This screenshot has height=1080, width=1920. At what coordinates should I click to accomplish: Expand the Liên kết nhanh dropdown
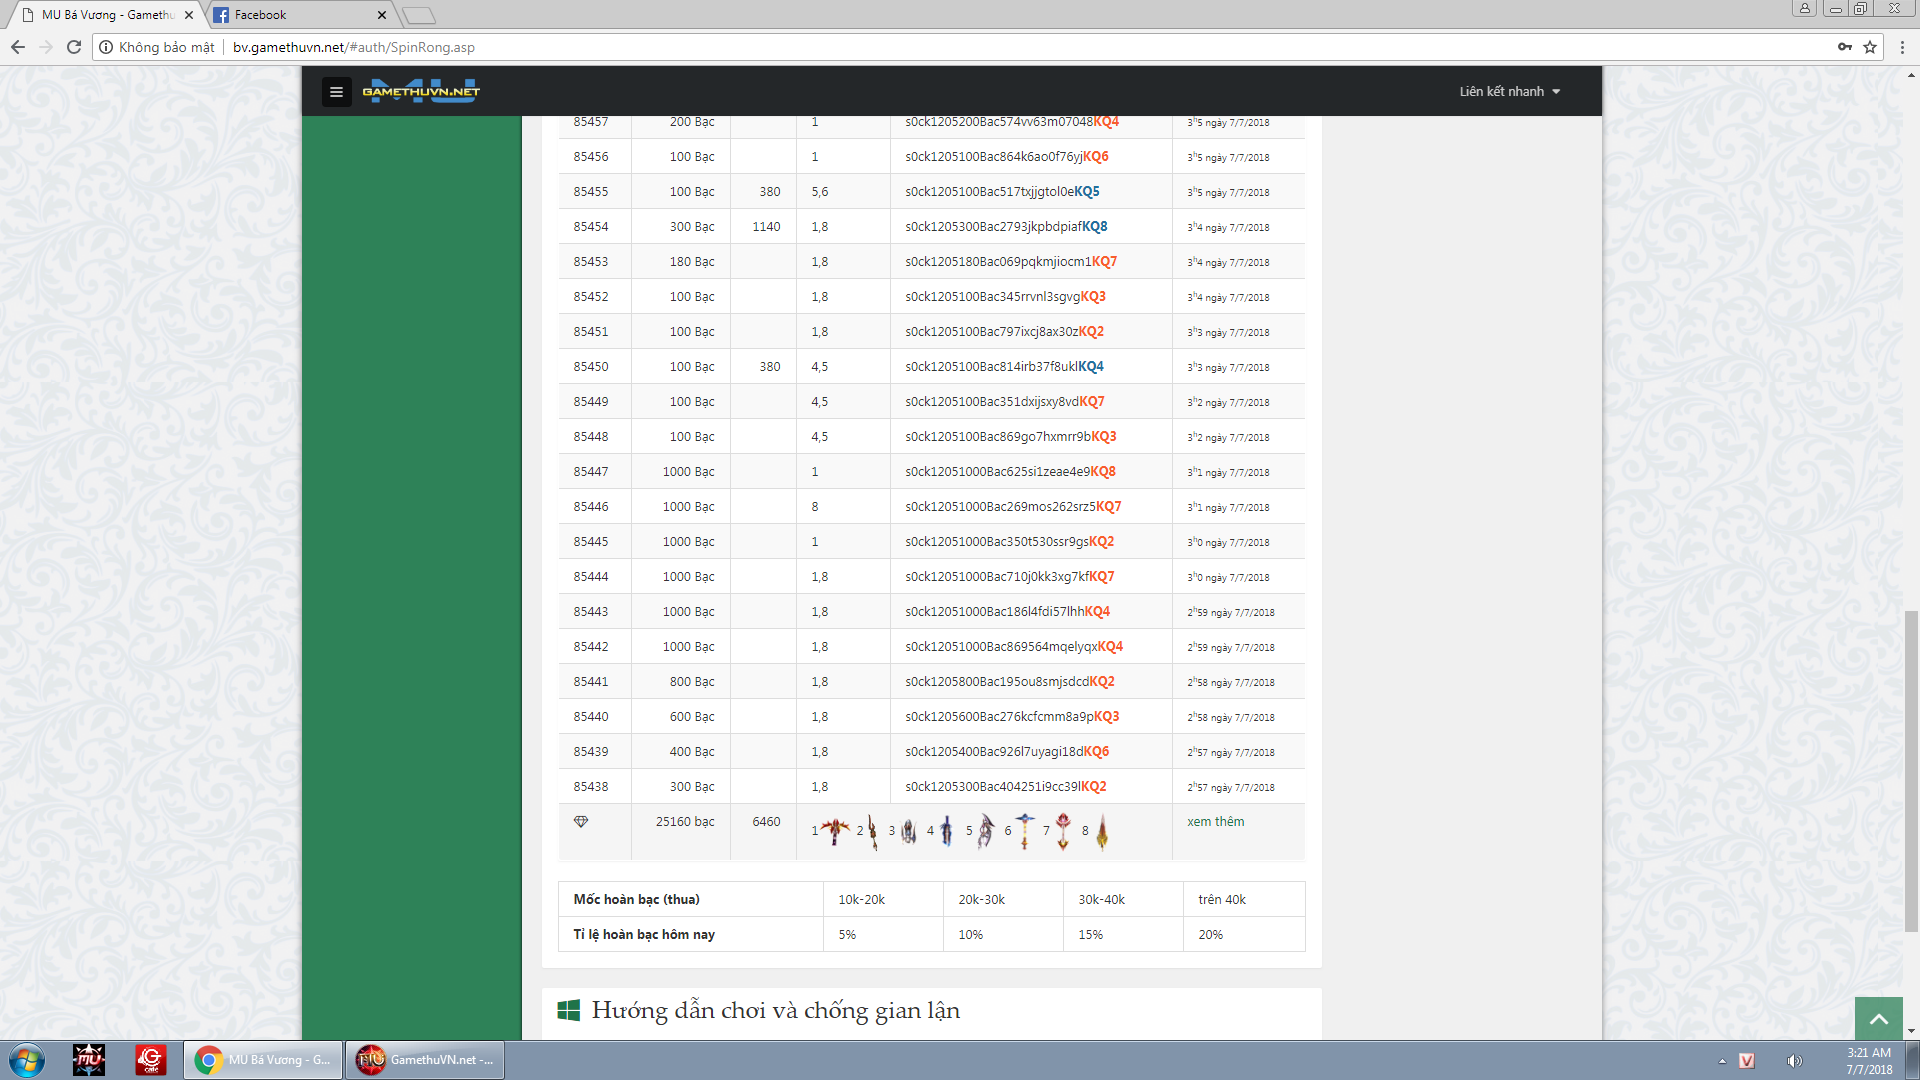pyautogui.click(x=1509, y=91)
